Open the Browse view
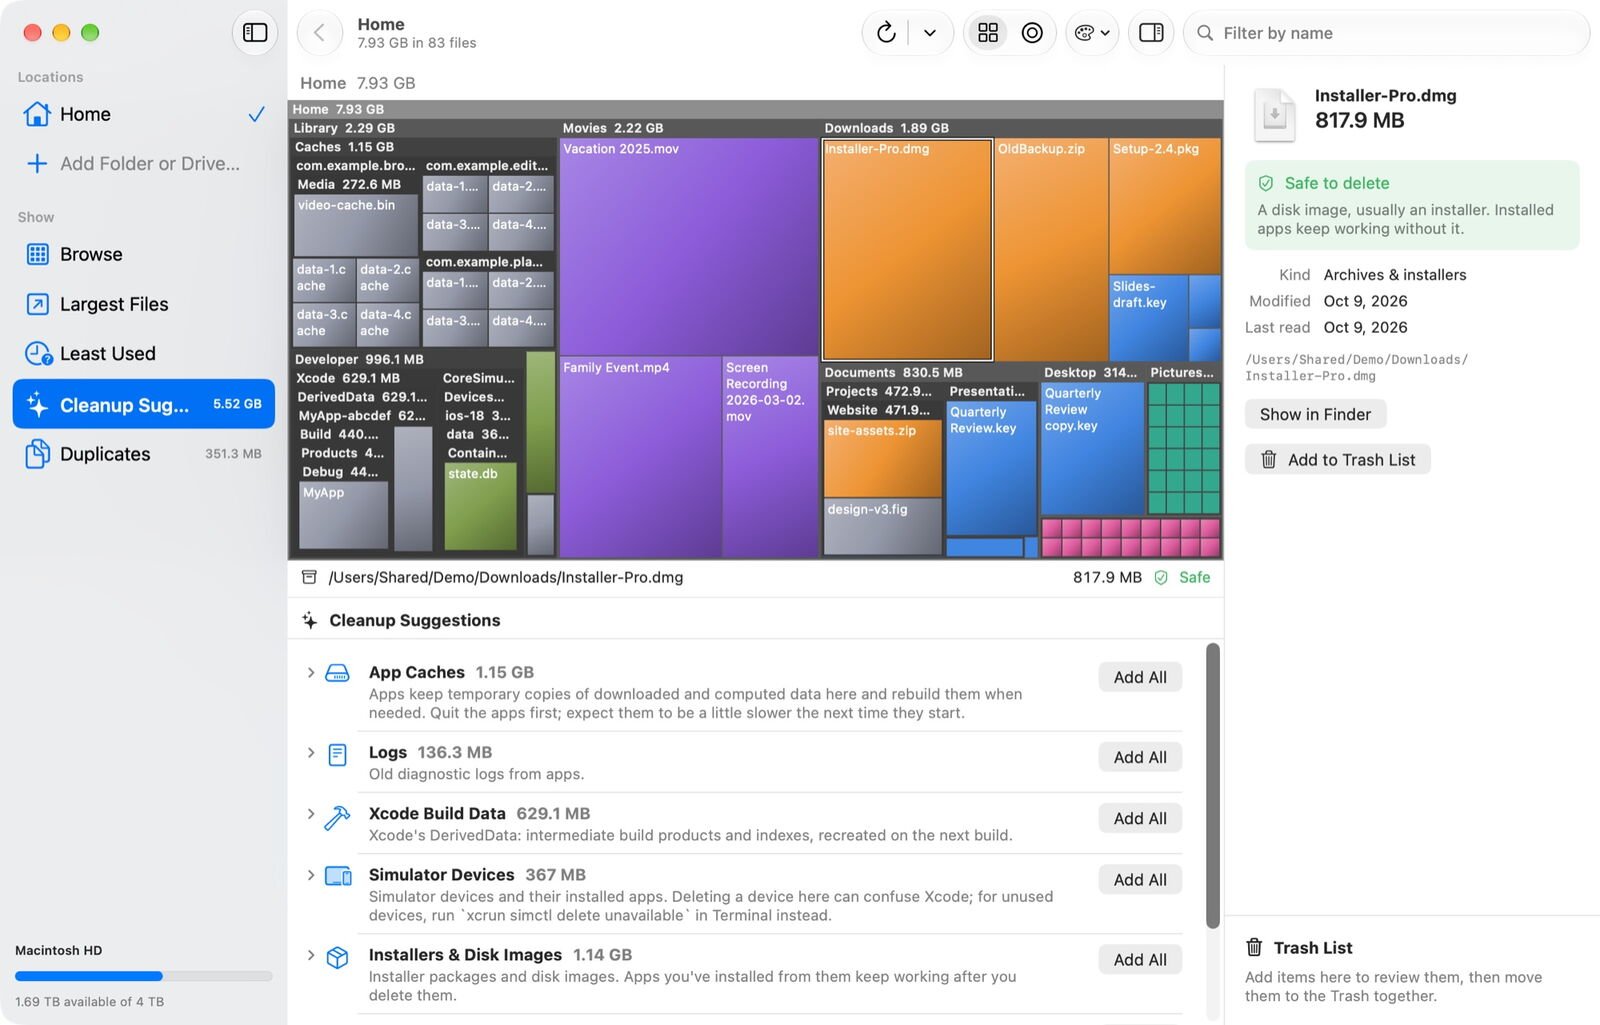1600x1025 pixels. pos(143,254)
